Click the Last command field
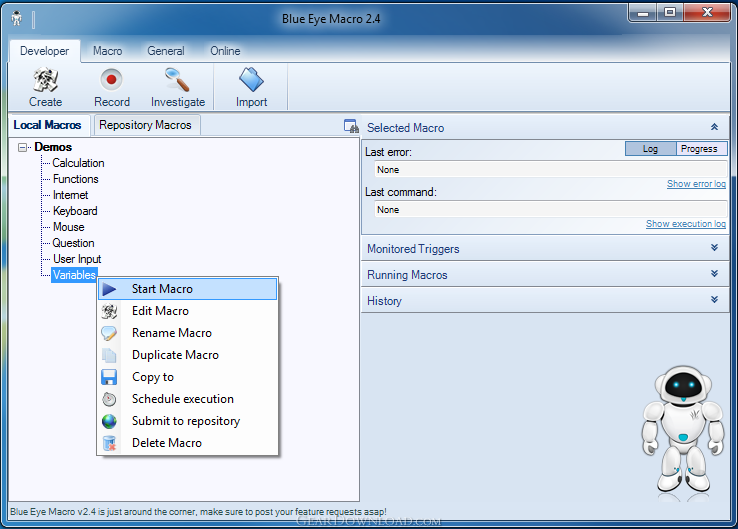Screen dimensions: 738x529 [x=551, y=210]
